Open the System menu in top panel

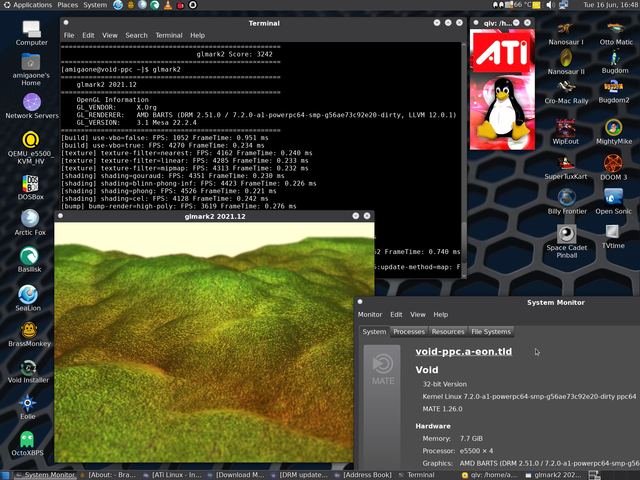(x=95, y=5)
